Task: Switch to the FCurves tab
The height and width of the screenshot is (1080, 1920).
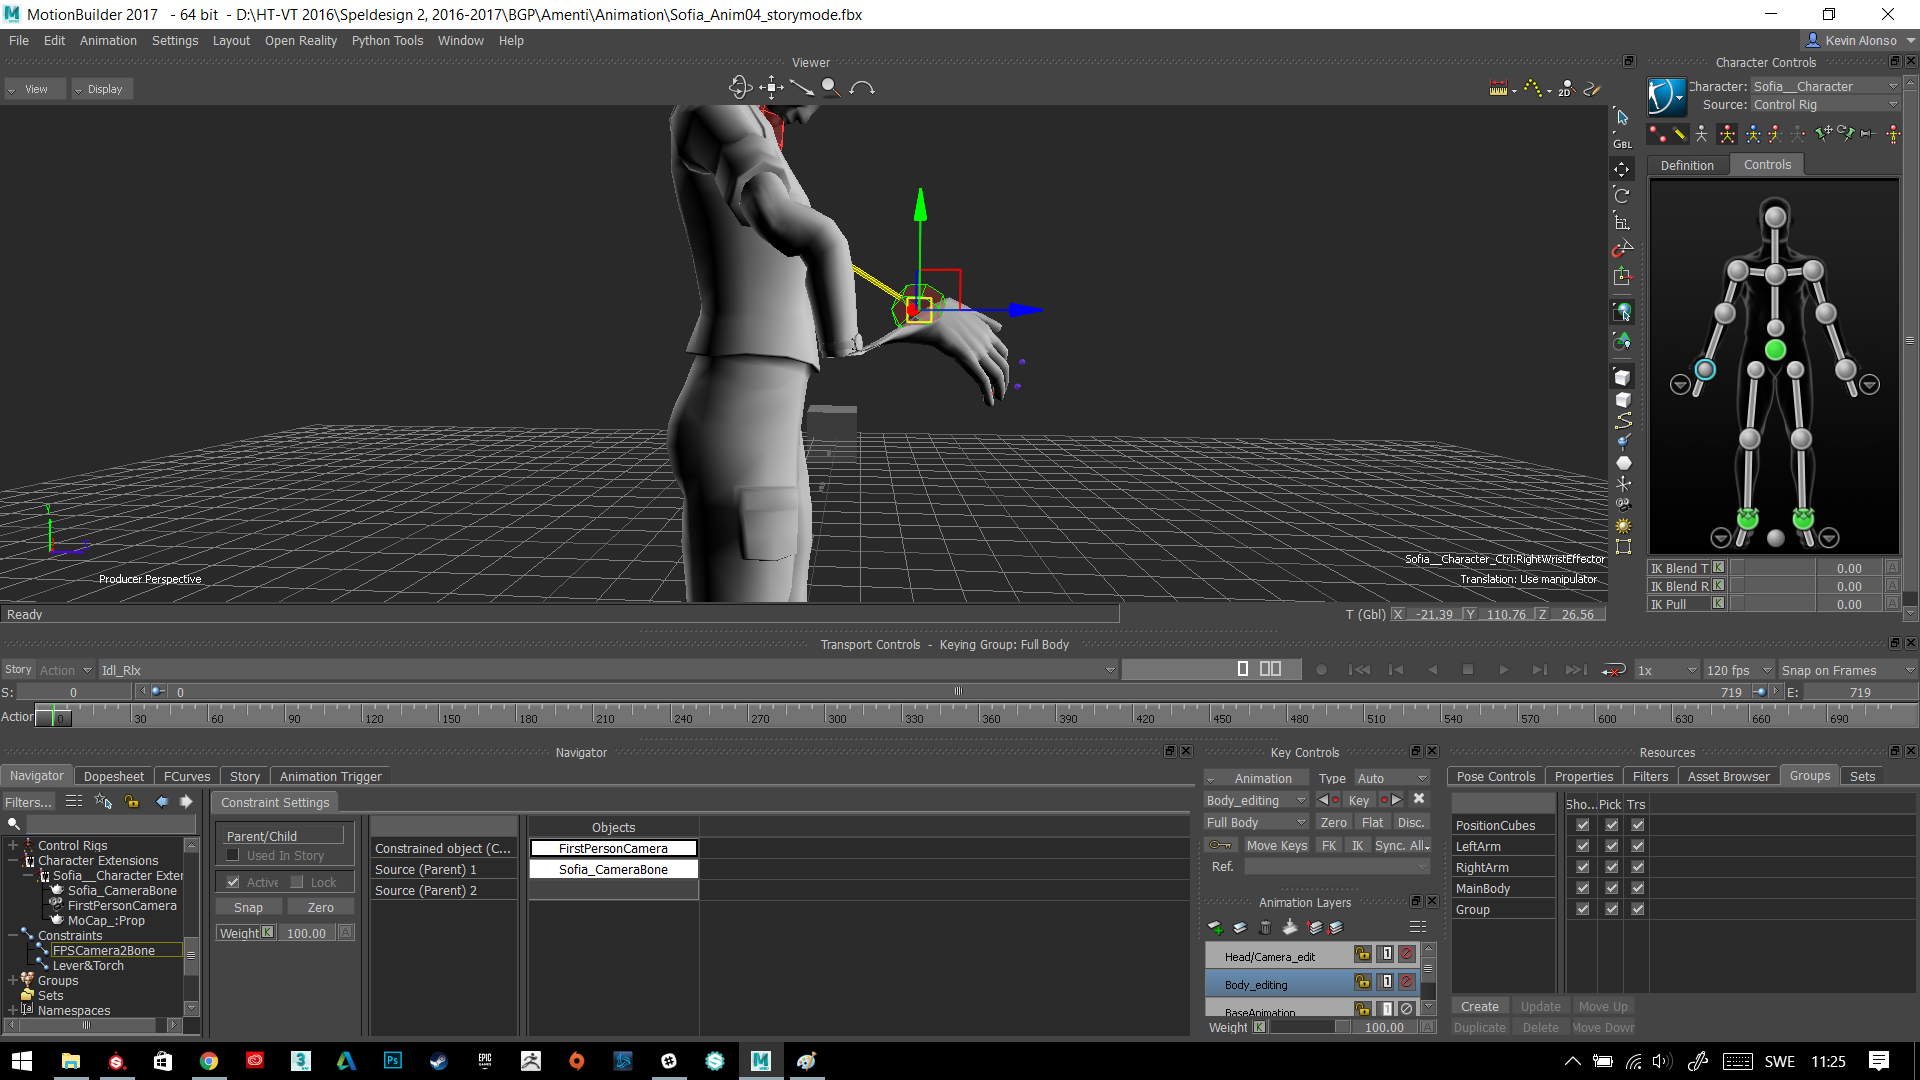Action: [x=187, y=776]
